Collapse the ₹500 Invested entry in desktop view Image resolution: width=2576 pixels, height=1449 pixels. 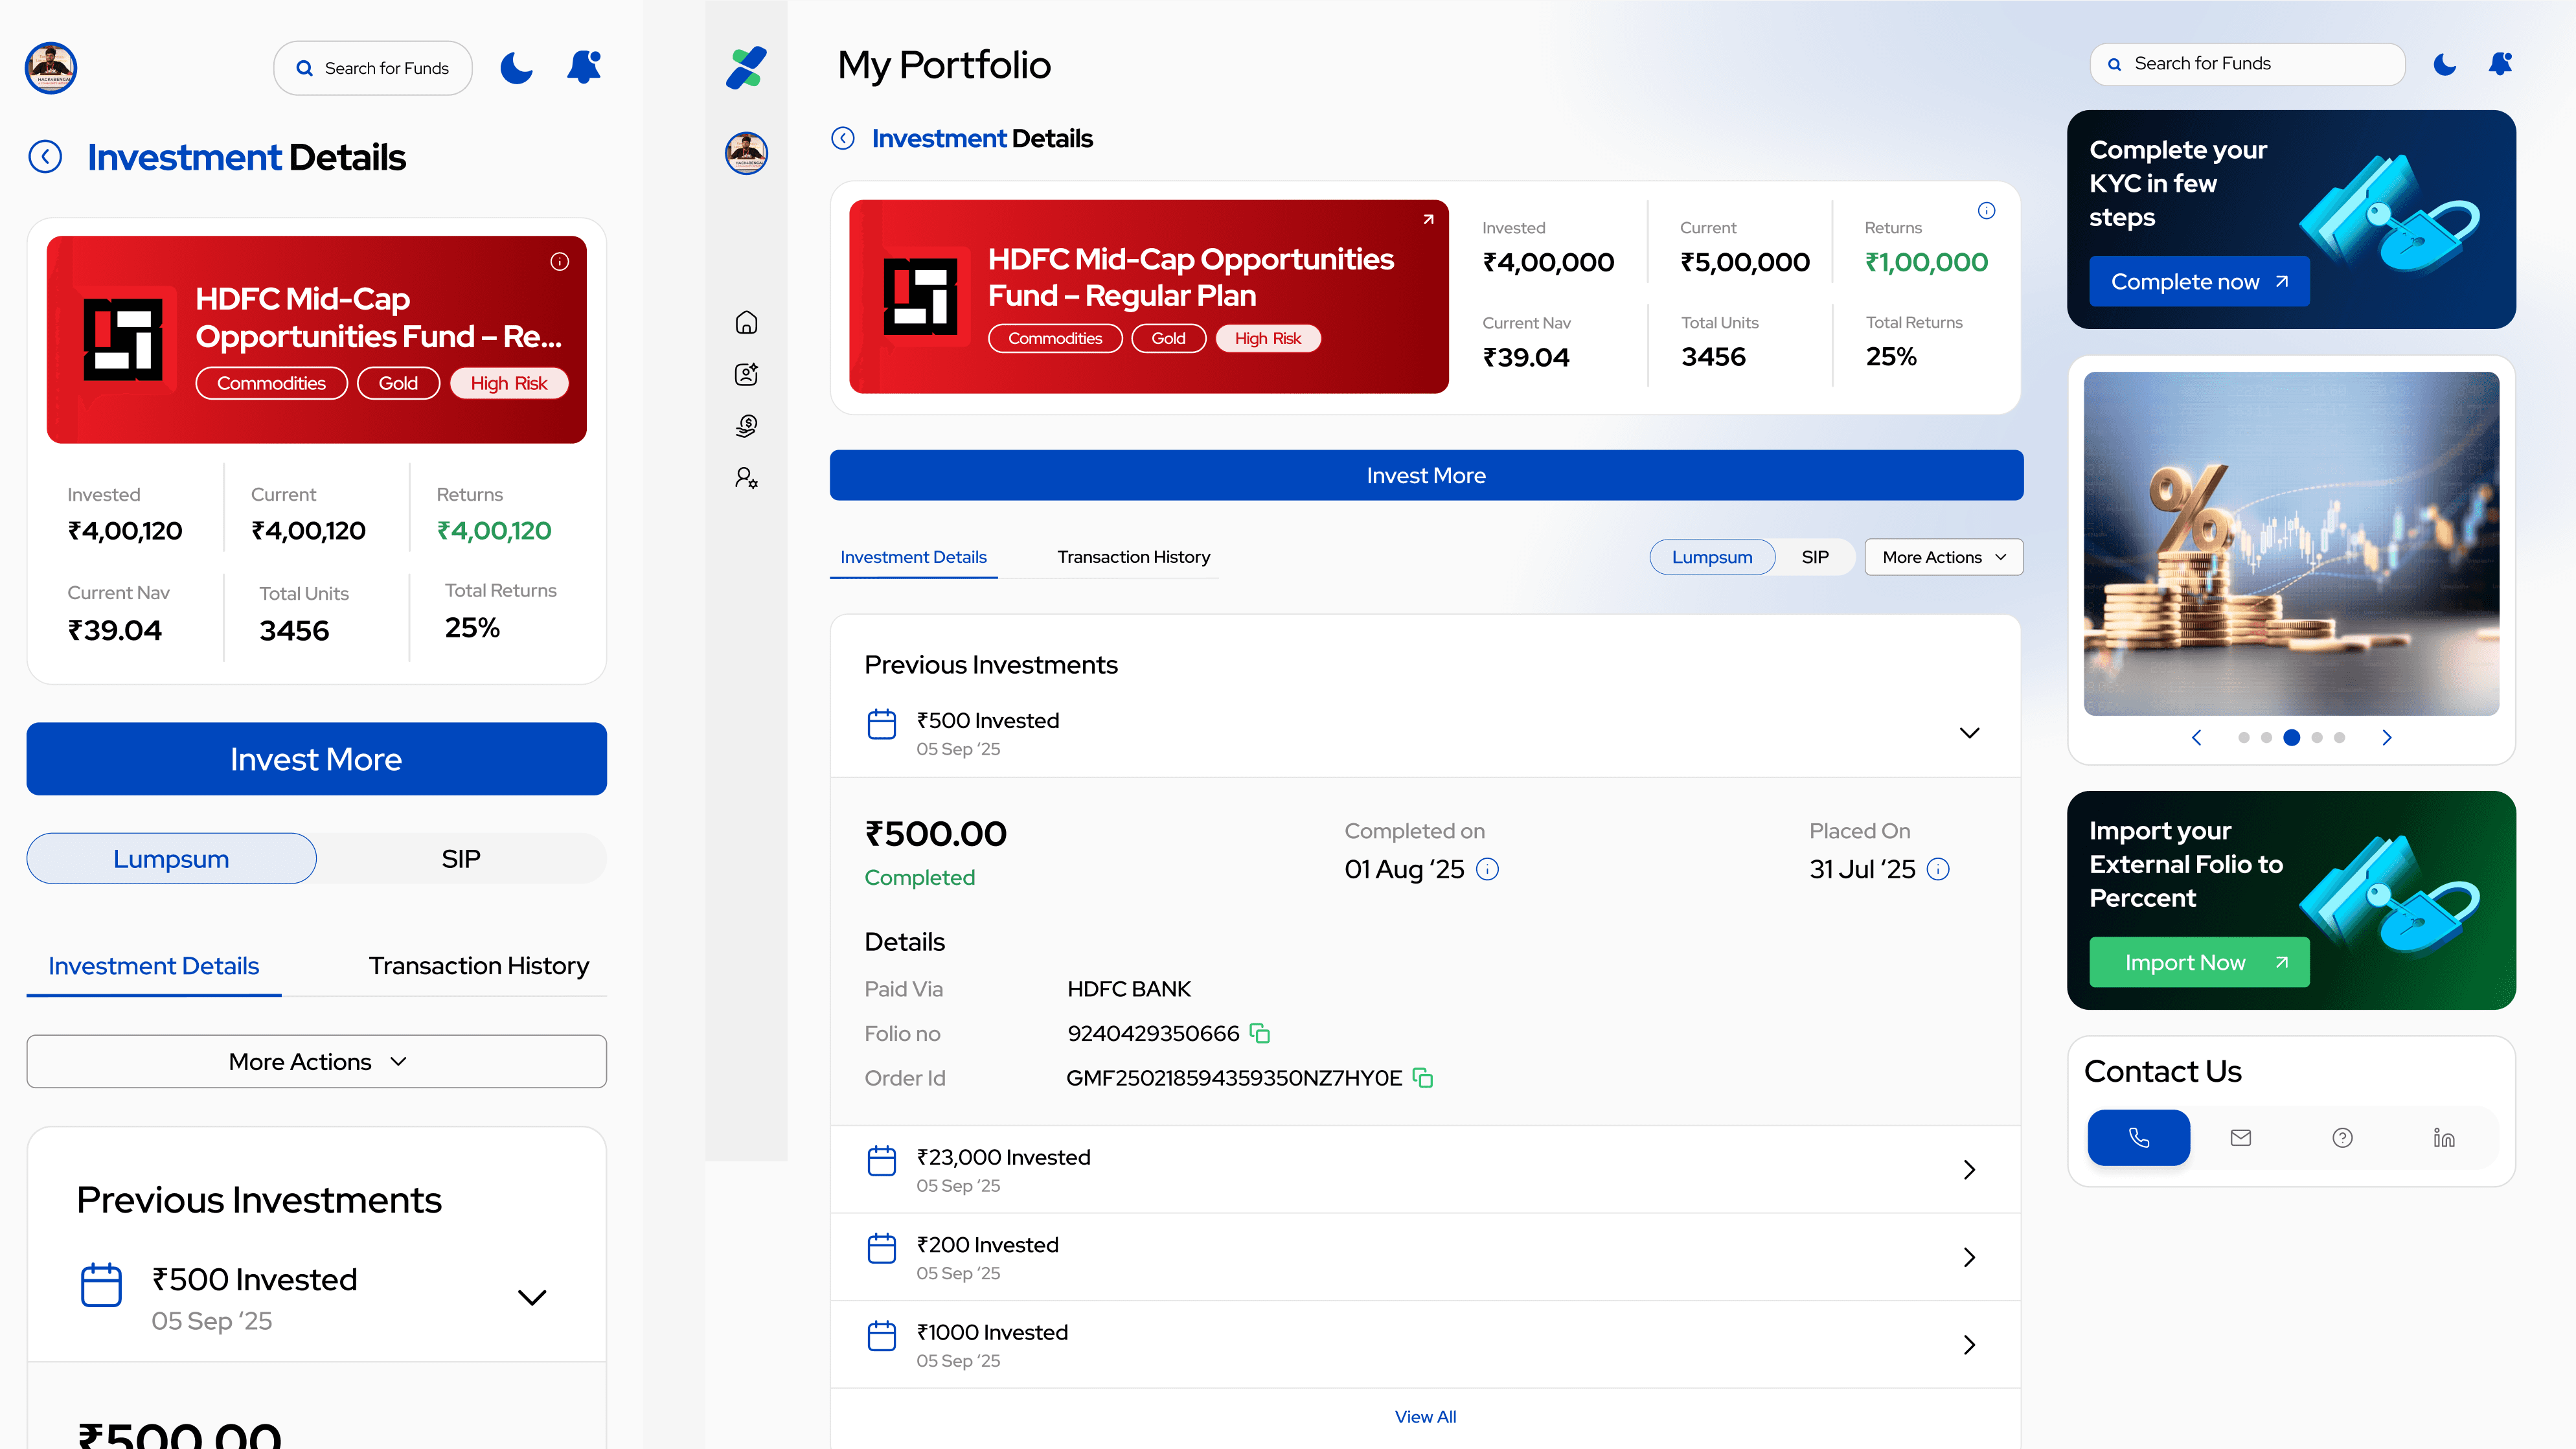coord(1969,733)
